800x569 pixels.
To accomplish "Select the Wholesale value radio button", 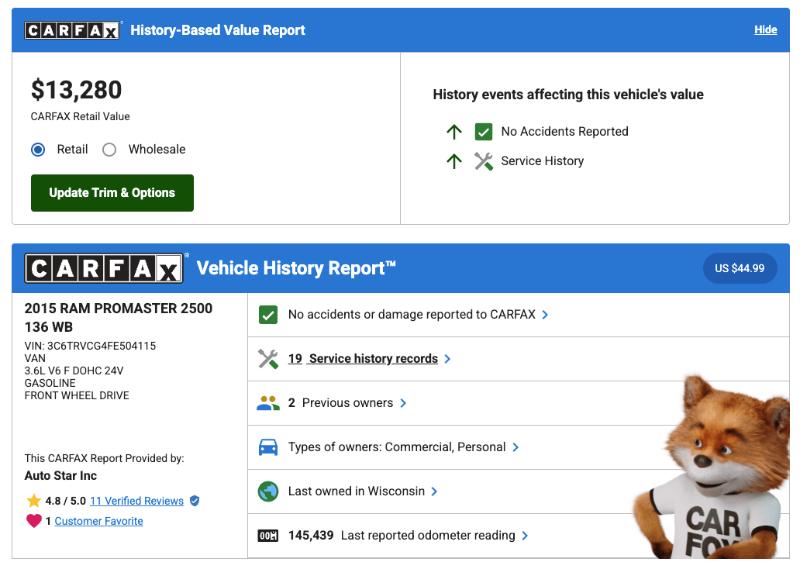I will [109, 150].
